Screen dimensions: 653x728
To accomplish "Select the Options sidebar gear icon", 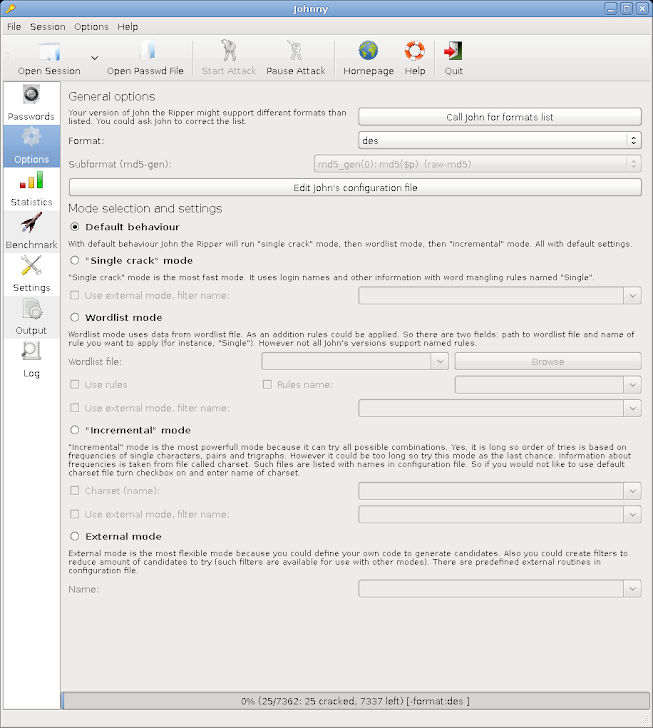I will click(32, 137).
